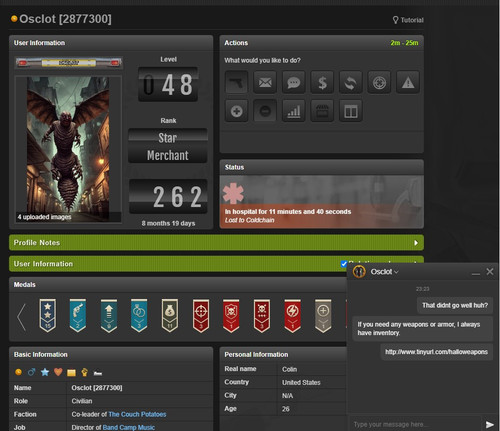Screen dimensions: 500x431
Task: Add to enemies list minus icon
Action: [x=265, y=111]
